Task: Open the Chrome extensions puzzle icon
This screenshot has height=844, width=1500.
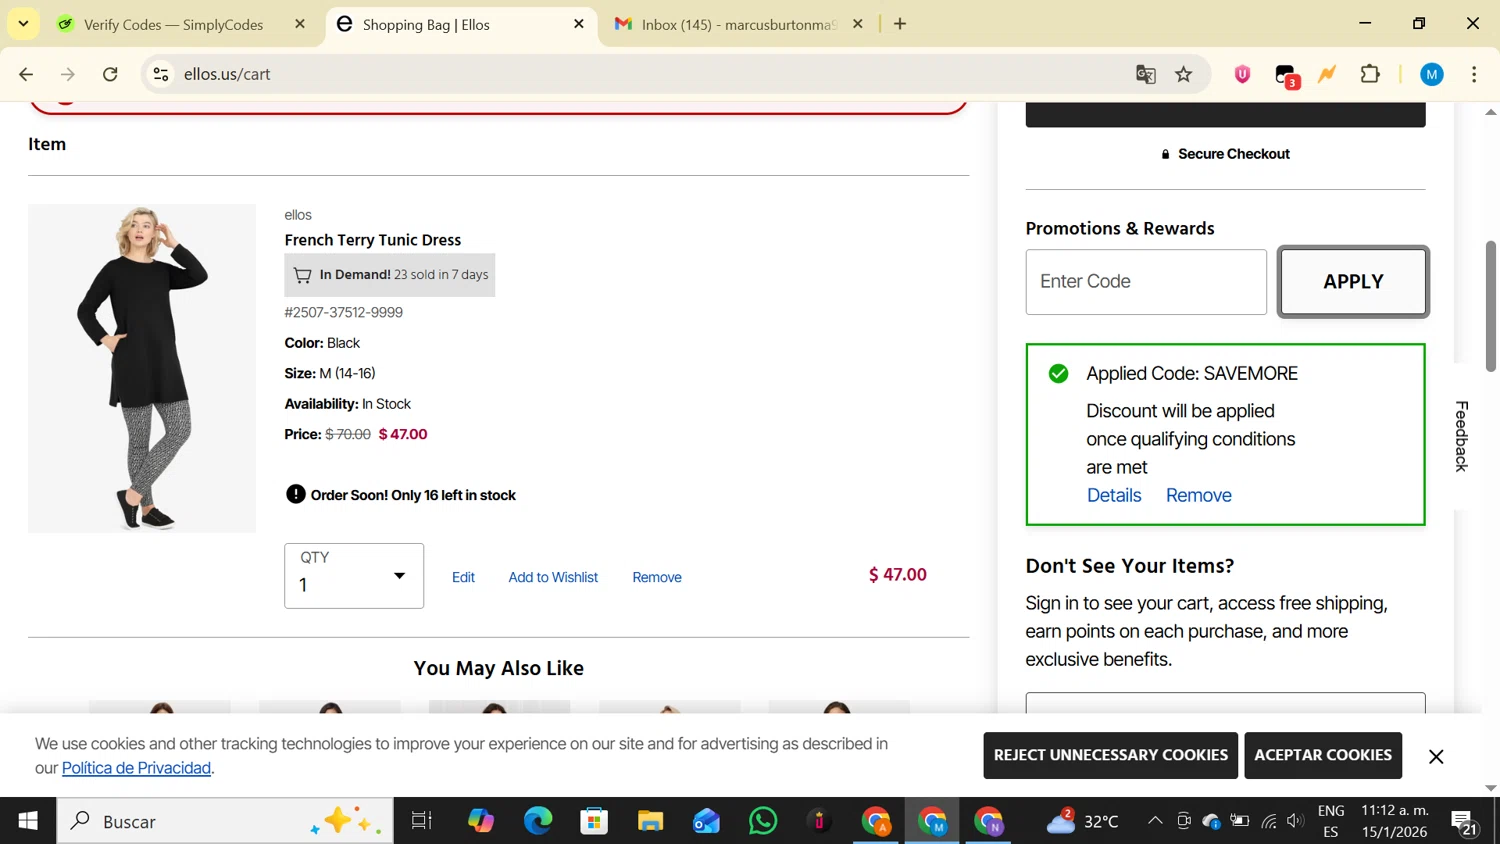Action: pyautogui.click(x=1370, y=74)
